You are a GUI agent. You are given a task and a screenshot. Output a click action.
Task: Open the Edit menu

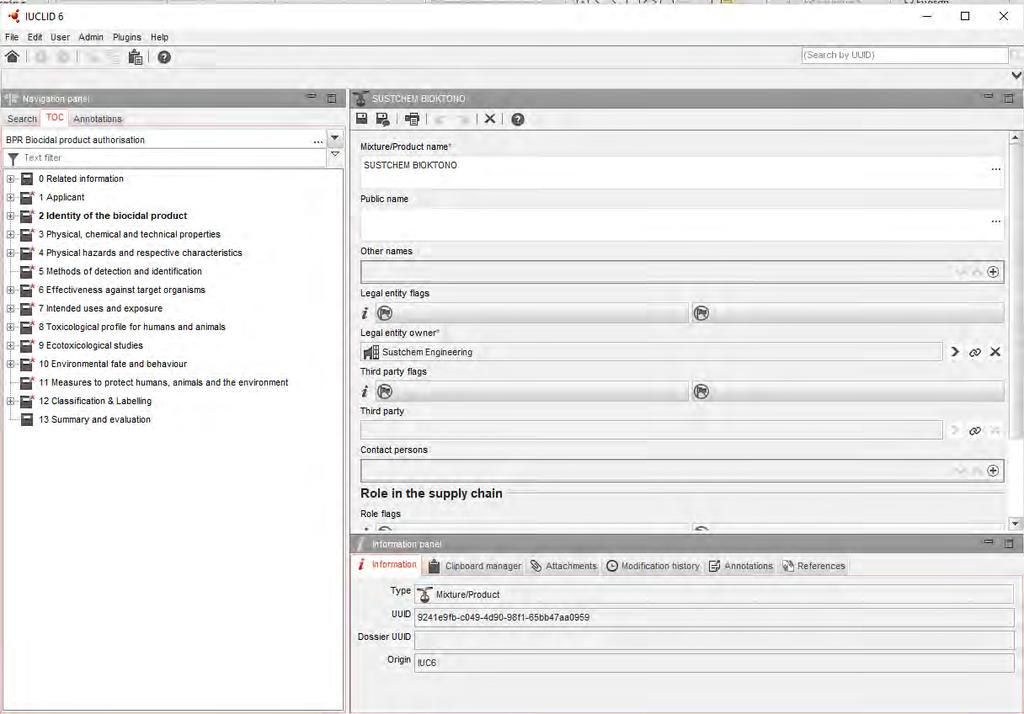(x=35, y=37)
